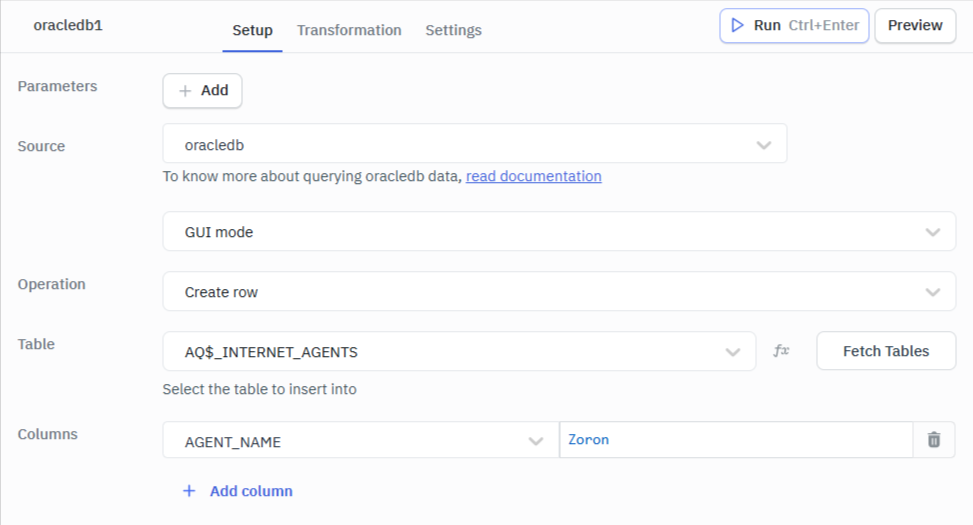Click the Table label
Image resolution: width=973 pixels, height=525 pixels.
tap(36, 344)
